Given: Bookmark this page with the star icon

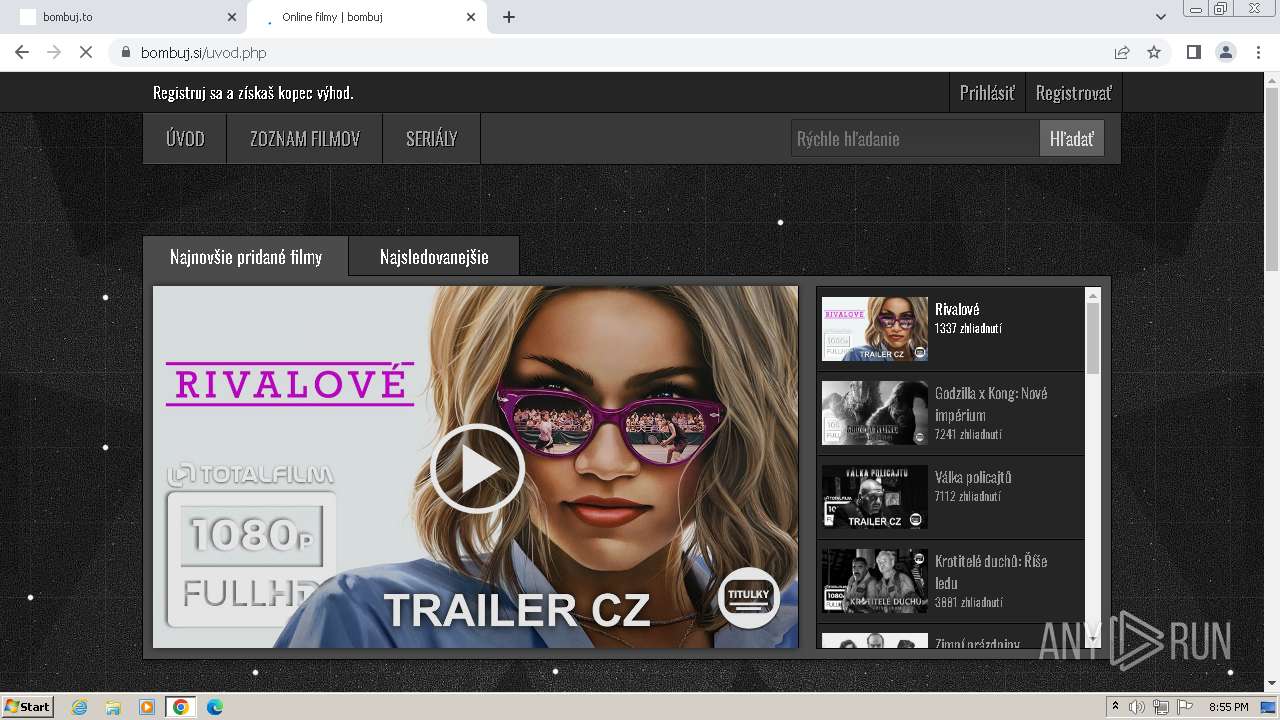Looking at the screenshot, I should pyautogui.click(x=1154, y=52).
